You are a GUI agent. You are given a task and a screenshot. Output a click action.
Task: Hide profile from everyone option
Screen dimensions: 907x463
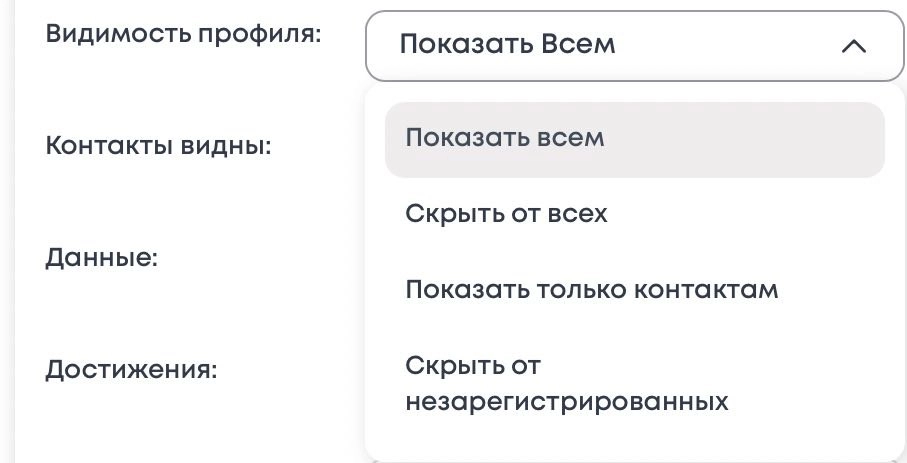pos(506,214)
